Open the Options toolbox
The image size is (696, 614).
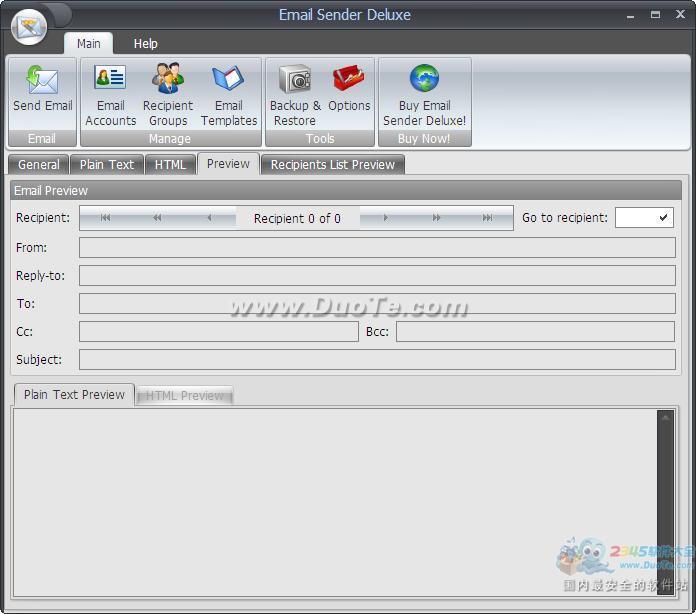tap(349, 89)
